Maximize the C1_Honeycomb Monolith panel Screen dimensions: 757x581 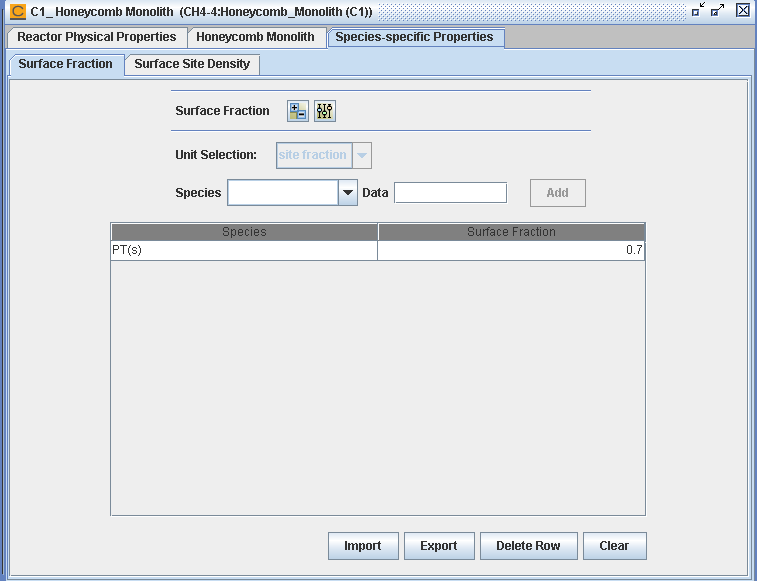718,10
